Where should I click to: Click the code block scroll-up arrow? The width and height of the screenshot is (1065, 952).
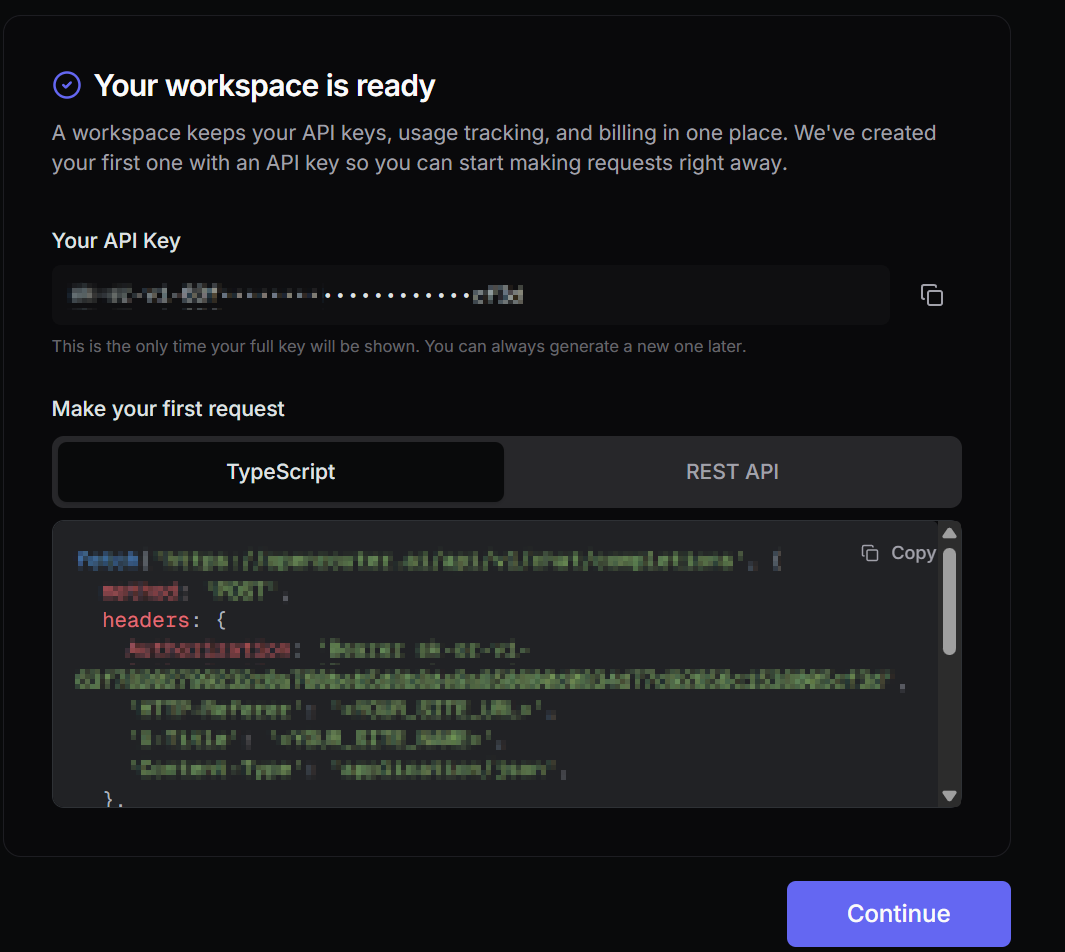[x=950, y=533]
